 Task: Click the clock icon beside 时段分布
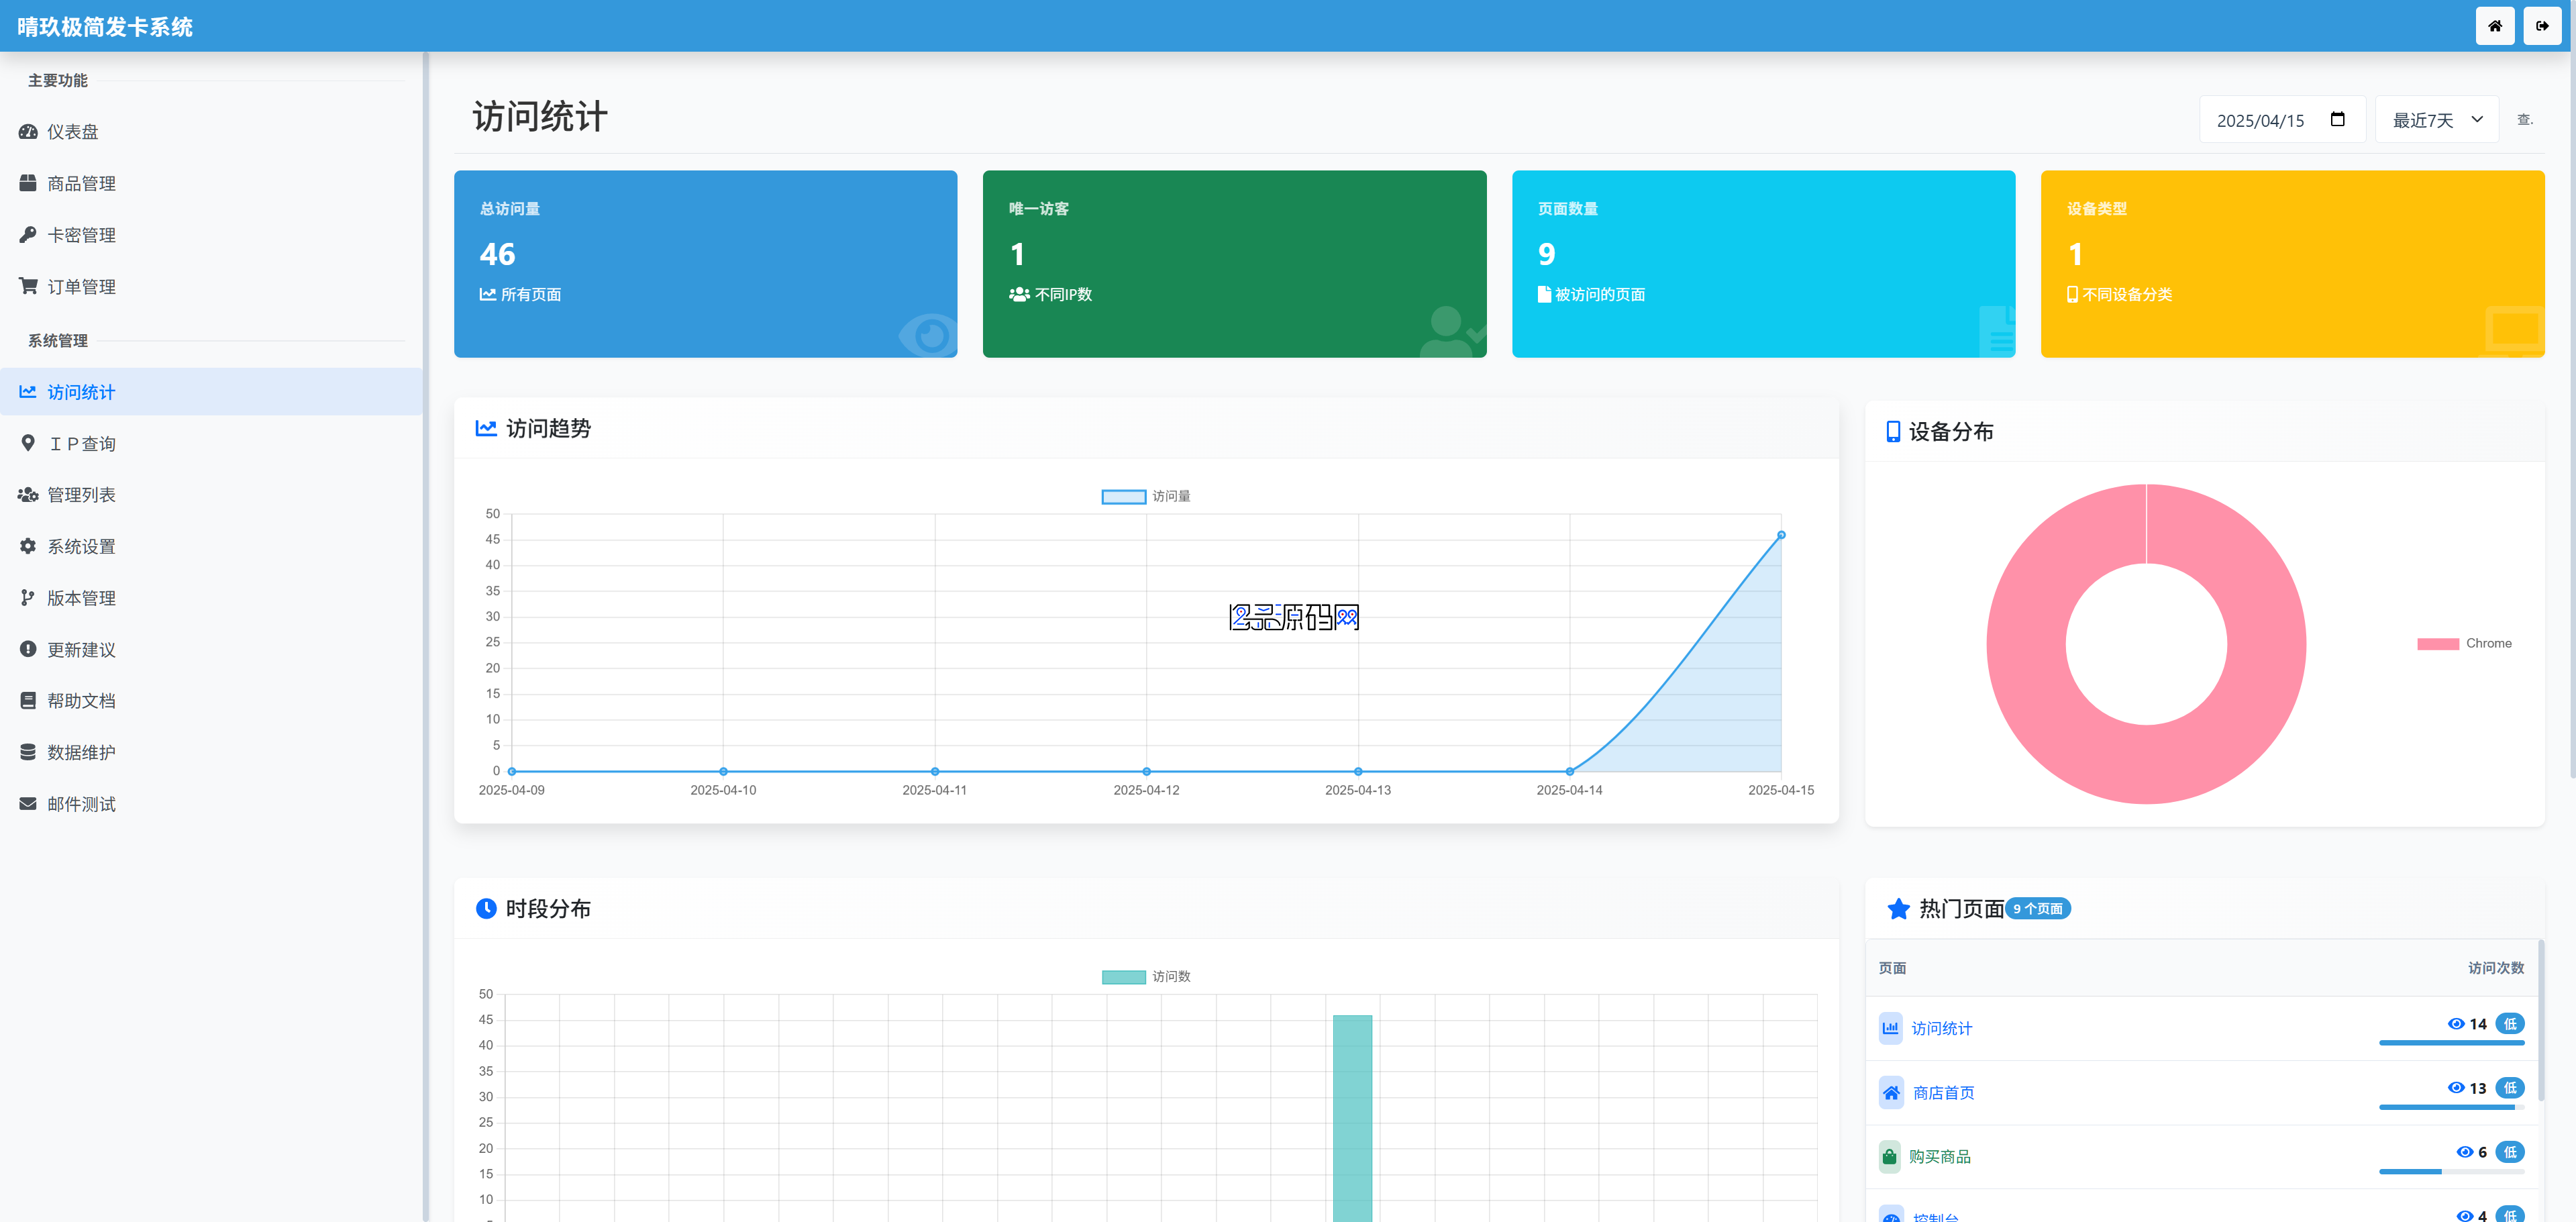point(486,908)
